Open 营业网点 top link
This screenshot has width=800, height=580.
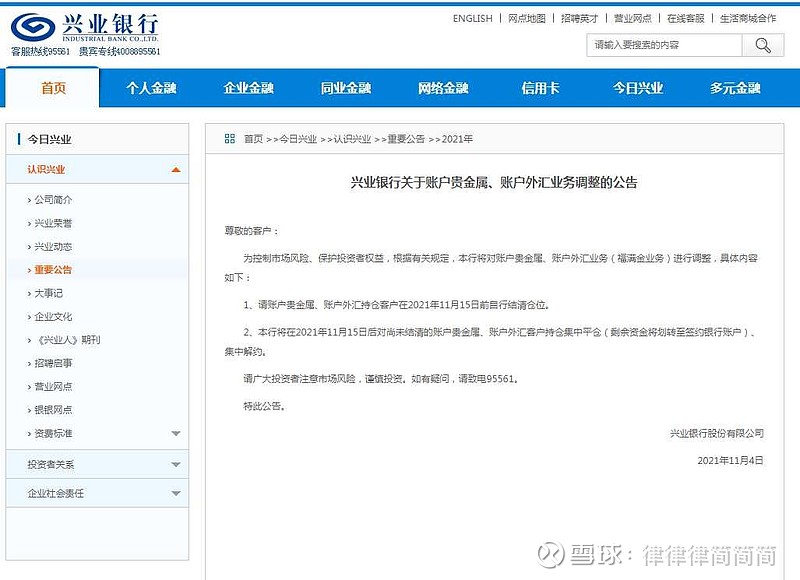633,18
